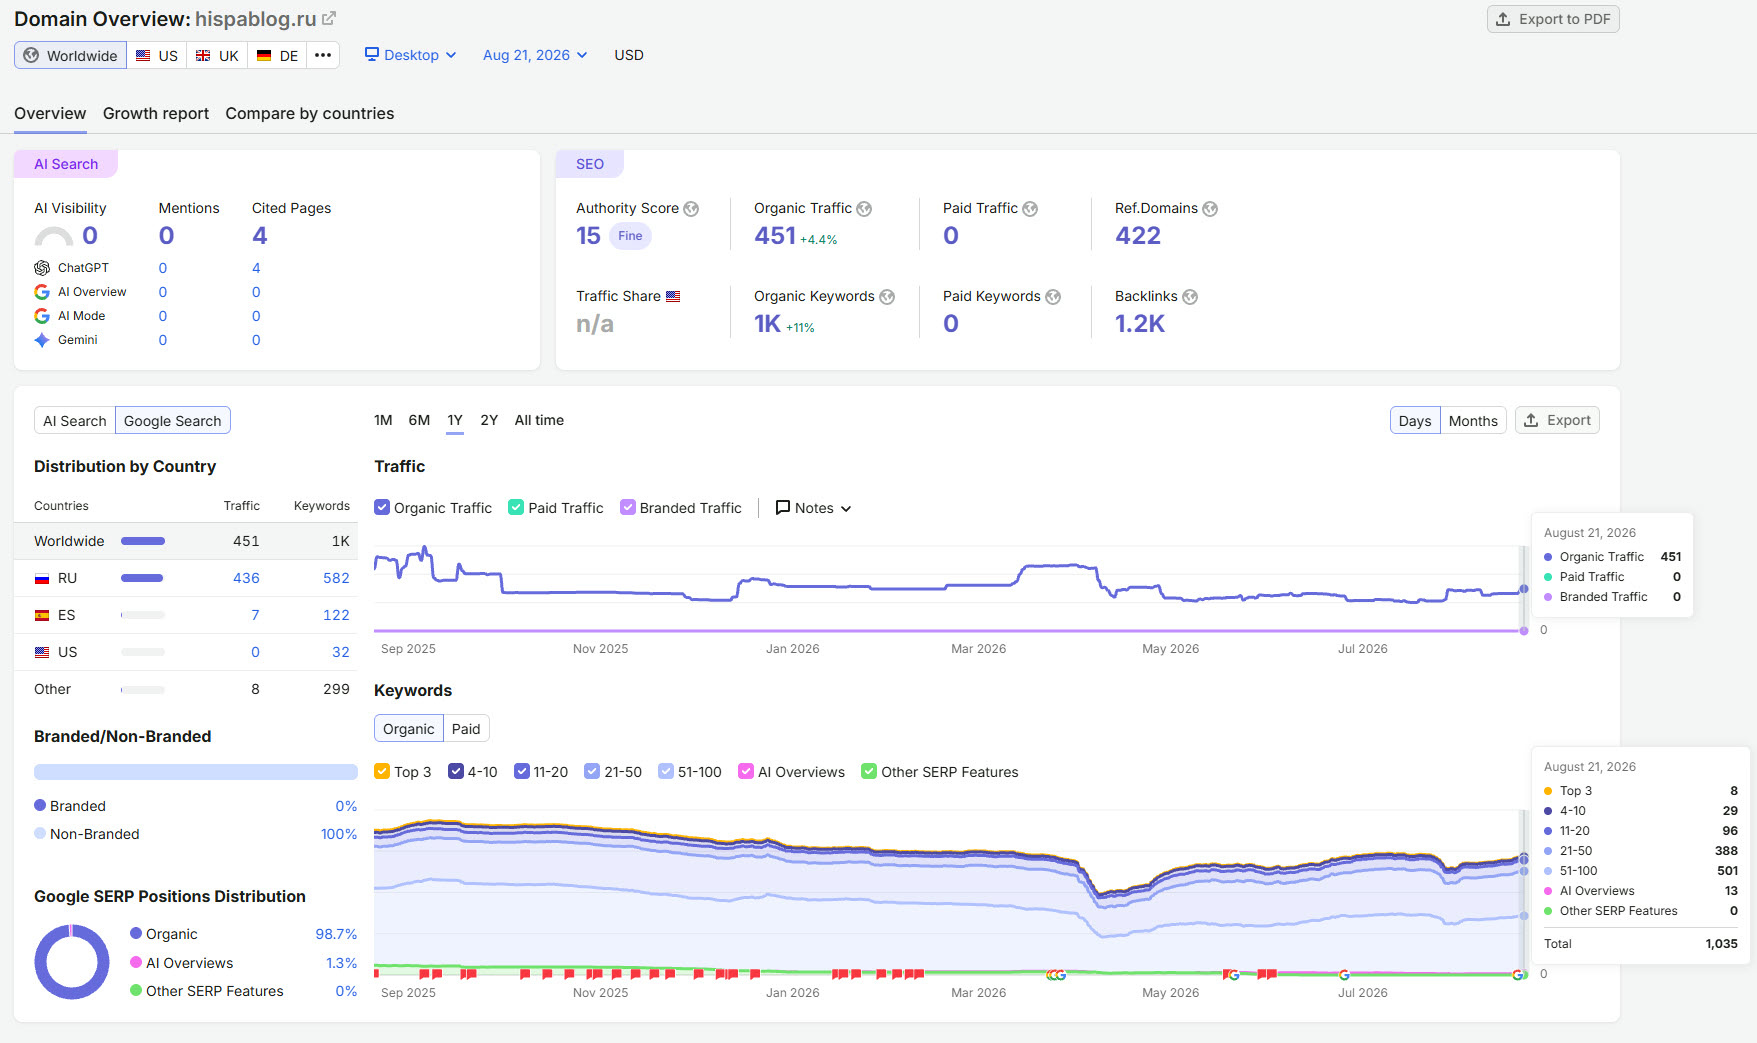Open the Desktop device dropdown
Image resolution: width=1757 pixels, height=1043 pixels.
410,55
